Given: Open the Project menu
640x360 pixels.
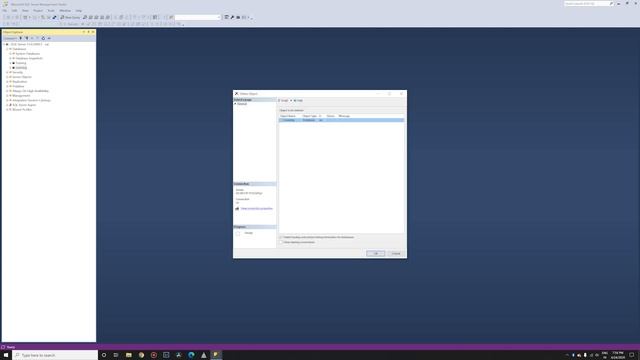Looking at the screenshot, I should coord(38,11).
